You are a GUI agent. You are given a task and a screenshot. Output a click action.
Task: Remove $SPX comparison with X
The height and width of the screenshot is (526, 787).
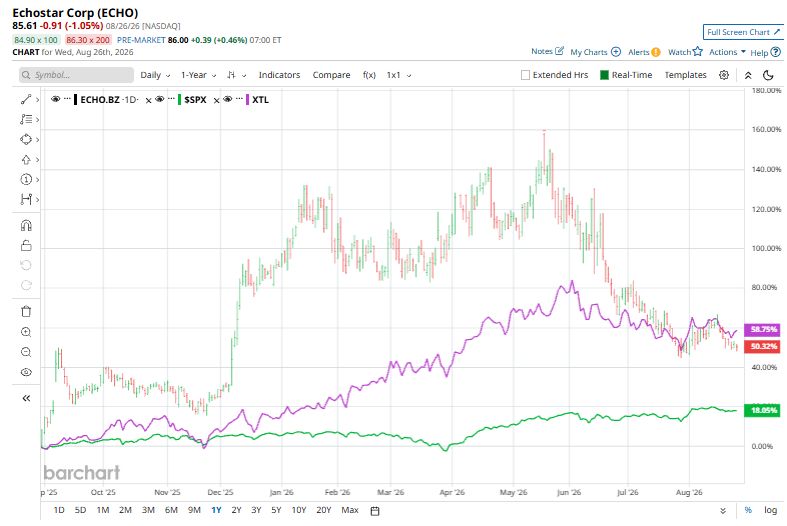coord(149,100)
